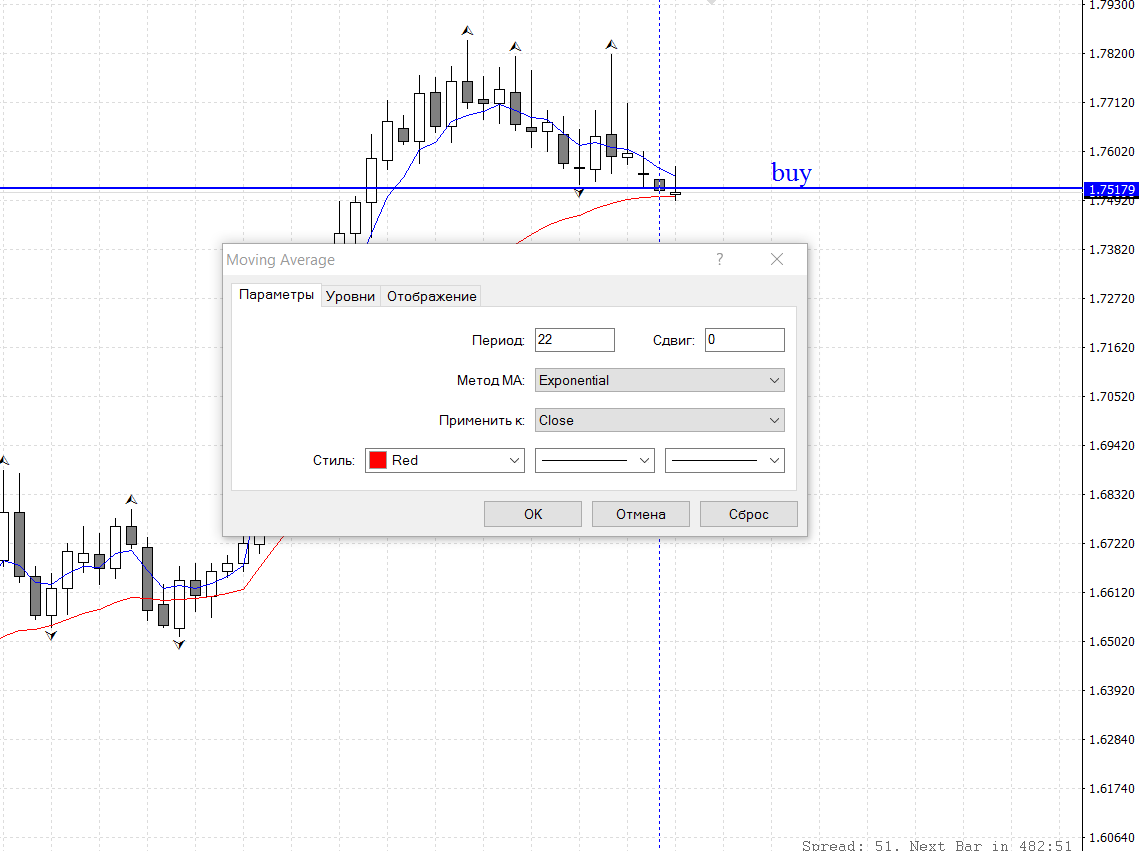The width and height of the screenshot is (1139, 851).
Task: Open the Уровни tab
Action: 350,296
